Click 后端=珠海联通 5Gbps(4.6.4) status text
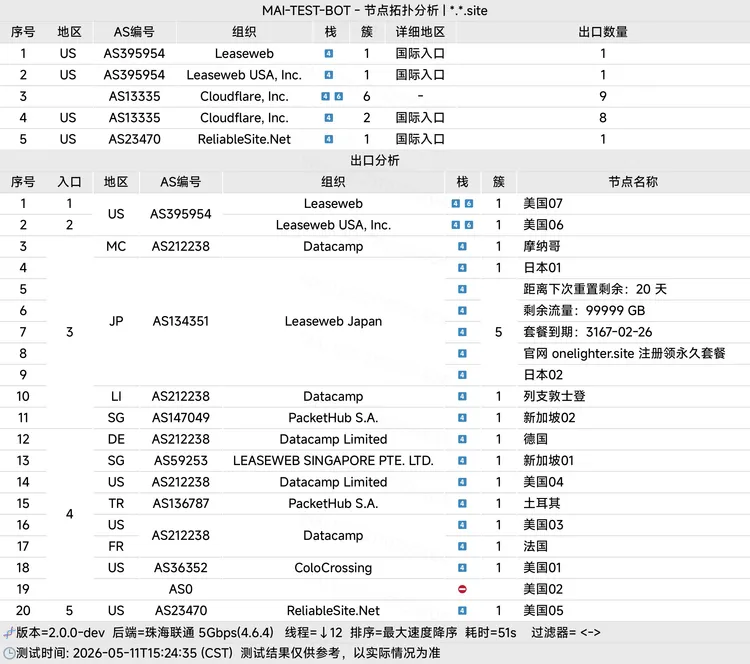The height and width of the screenshot is (664, 750). coord(193,633)
